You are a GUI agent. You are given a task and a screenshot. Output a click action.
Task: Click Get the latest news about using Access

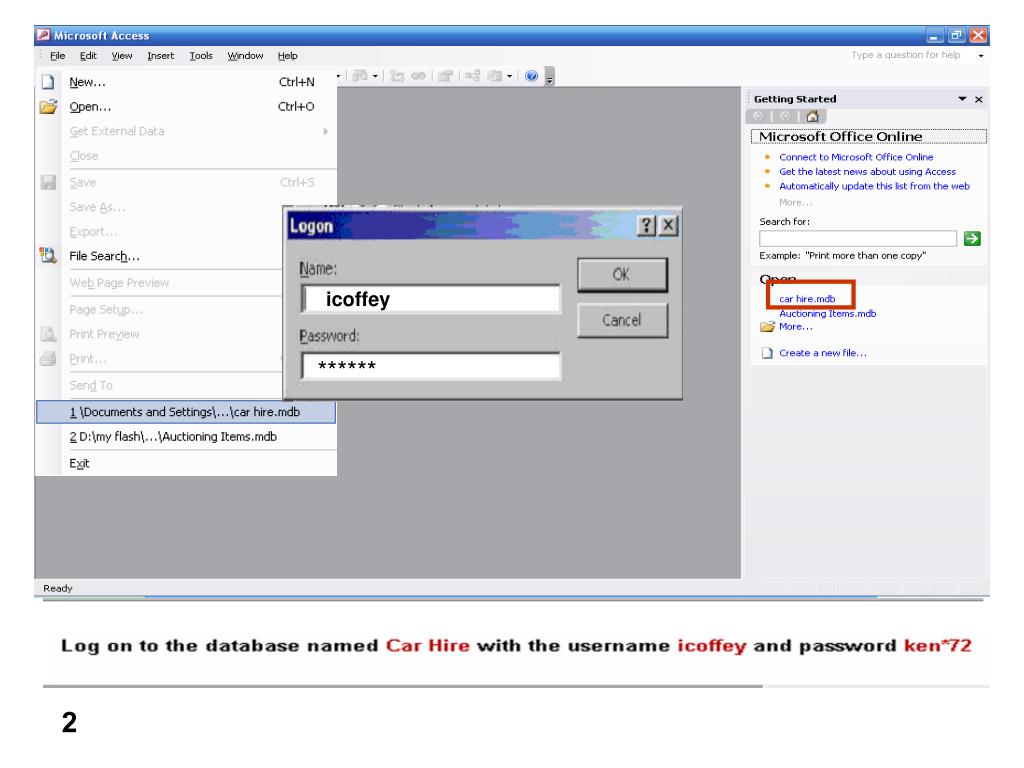click(x=867, y=172)
